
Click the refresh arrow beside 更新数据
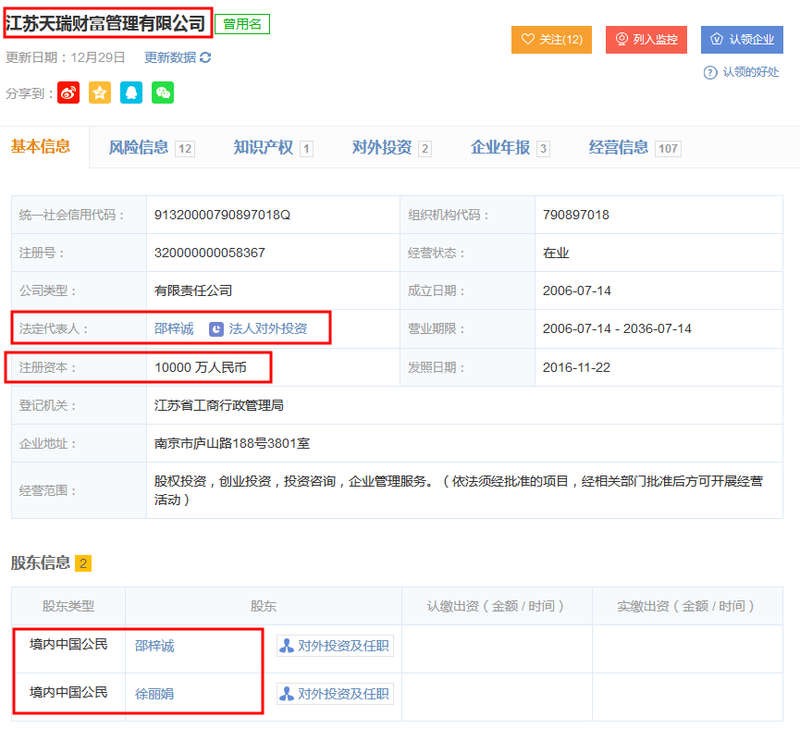click(x=206, y=57)
